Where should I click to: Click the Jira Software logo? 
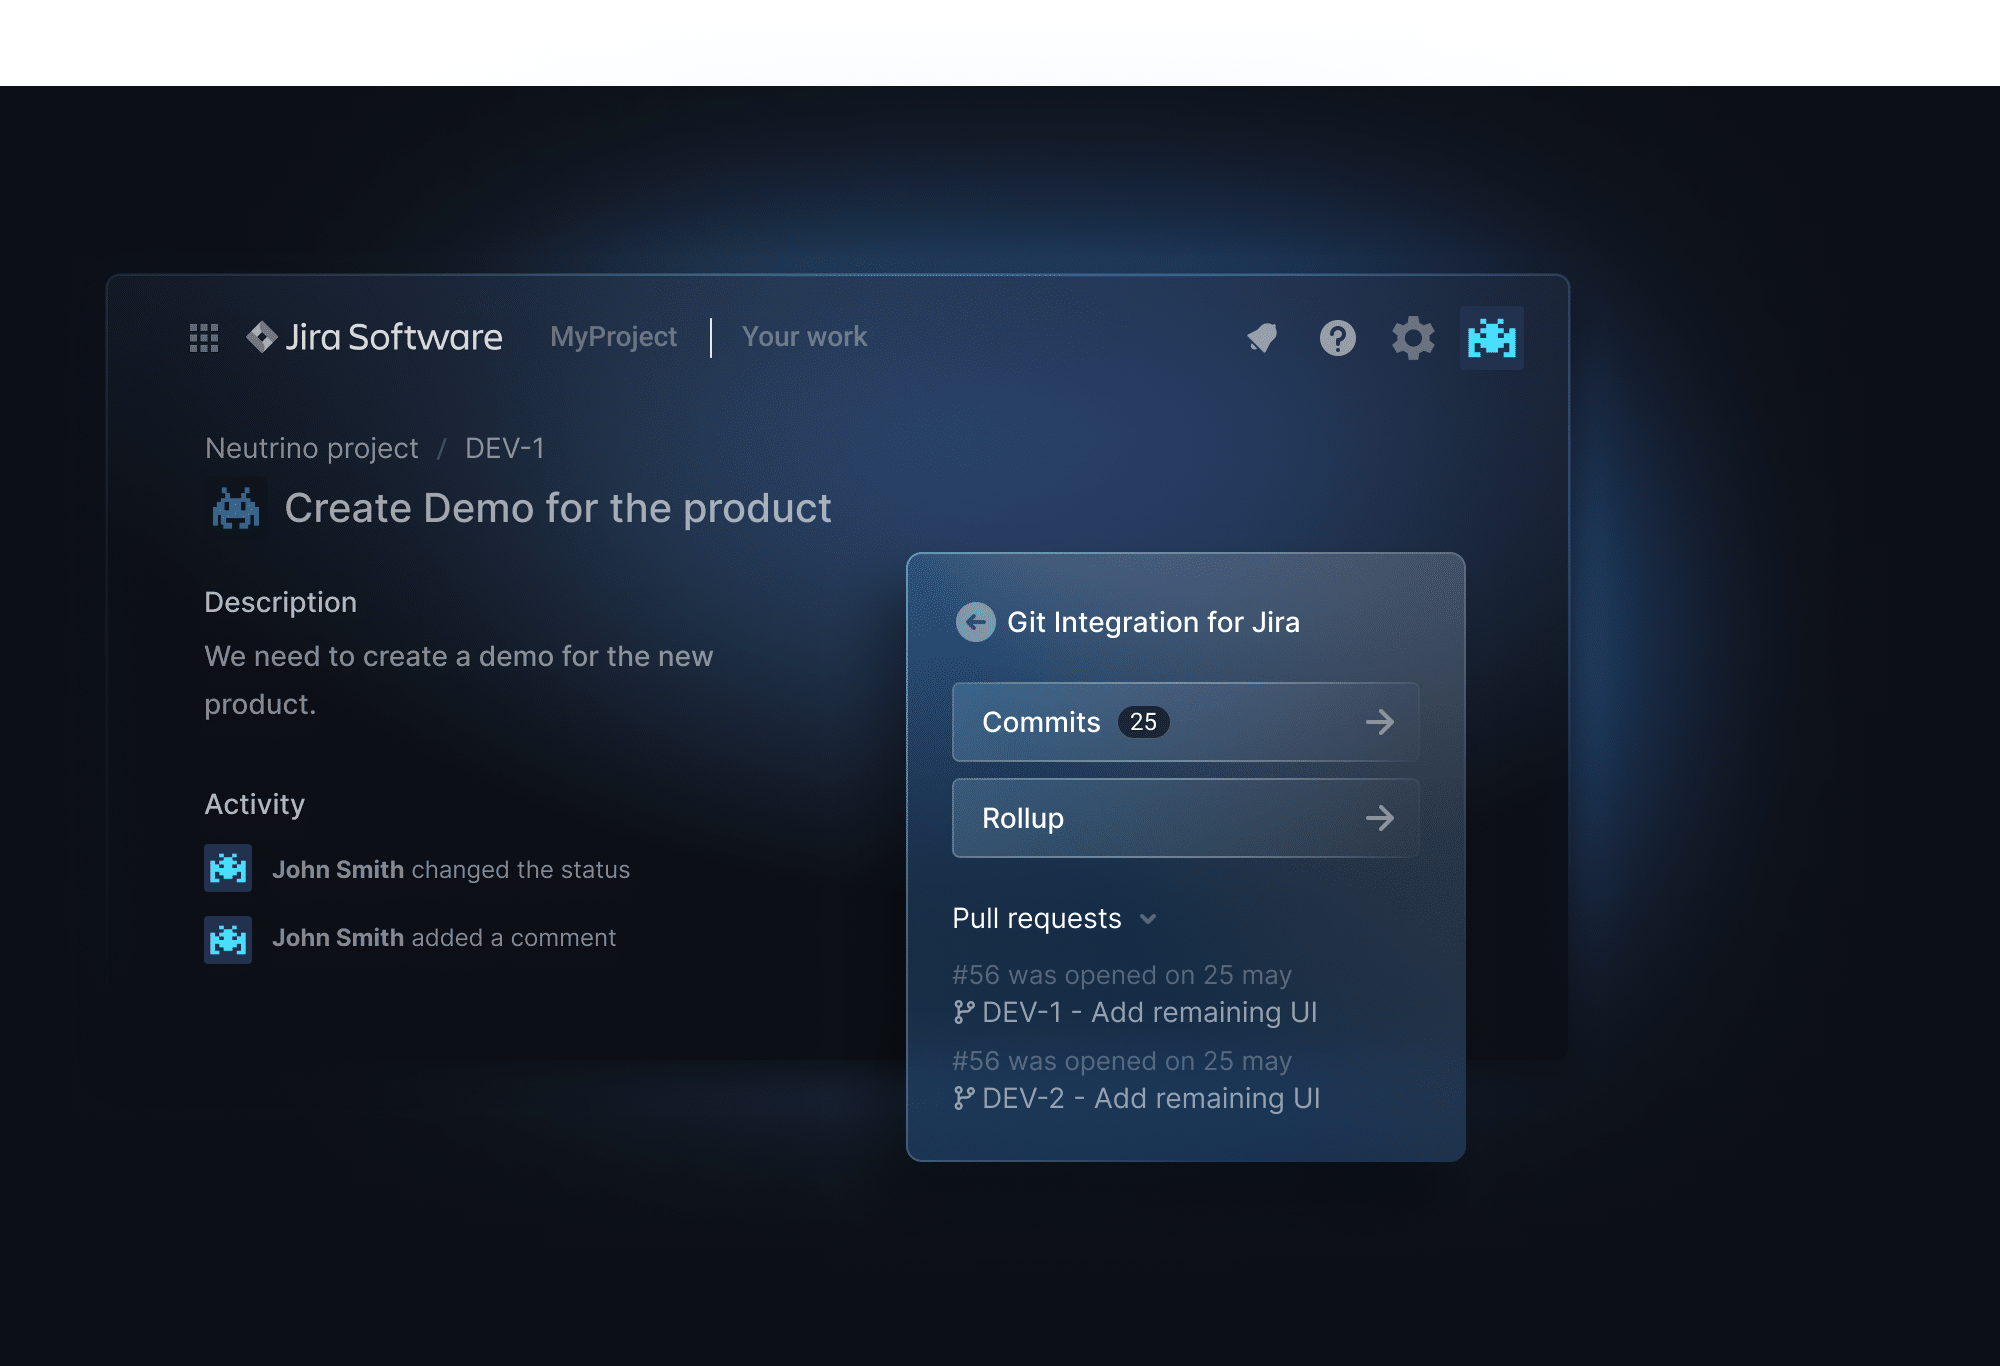tap(374, 338)
